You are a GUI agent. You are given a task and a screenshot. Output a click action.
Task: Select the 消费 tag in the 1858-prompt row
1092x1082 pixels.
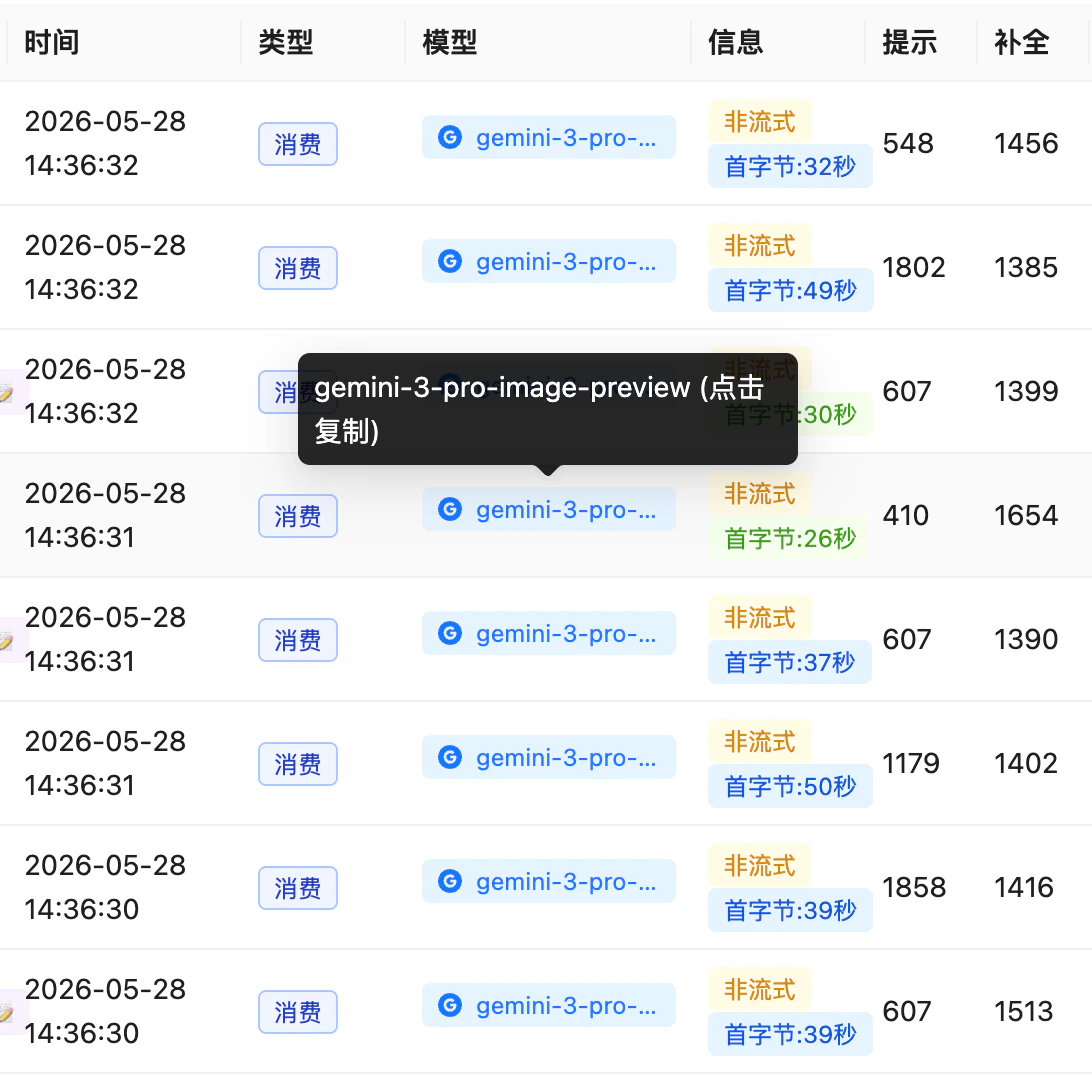pyautogui.click(x=298, y=888)
